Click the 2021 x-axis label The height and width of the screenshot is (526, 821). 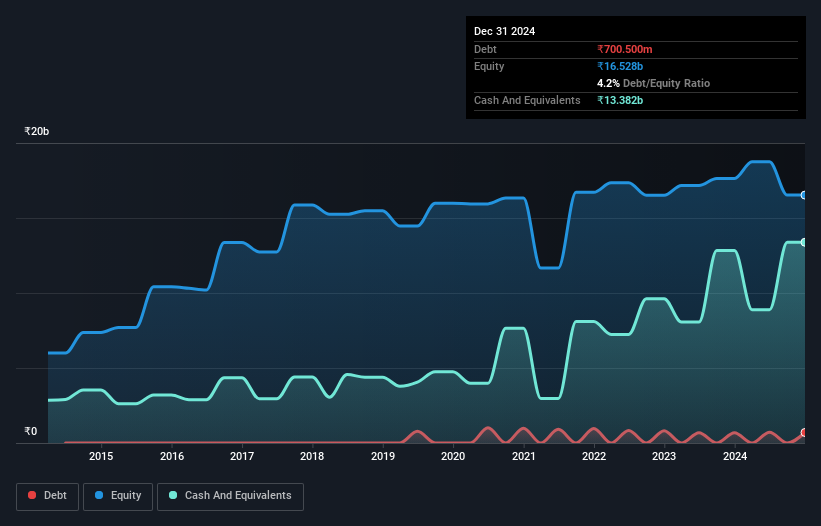pyautogui.click(x=524, y=456)
